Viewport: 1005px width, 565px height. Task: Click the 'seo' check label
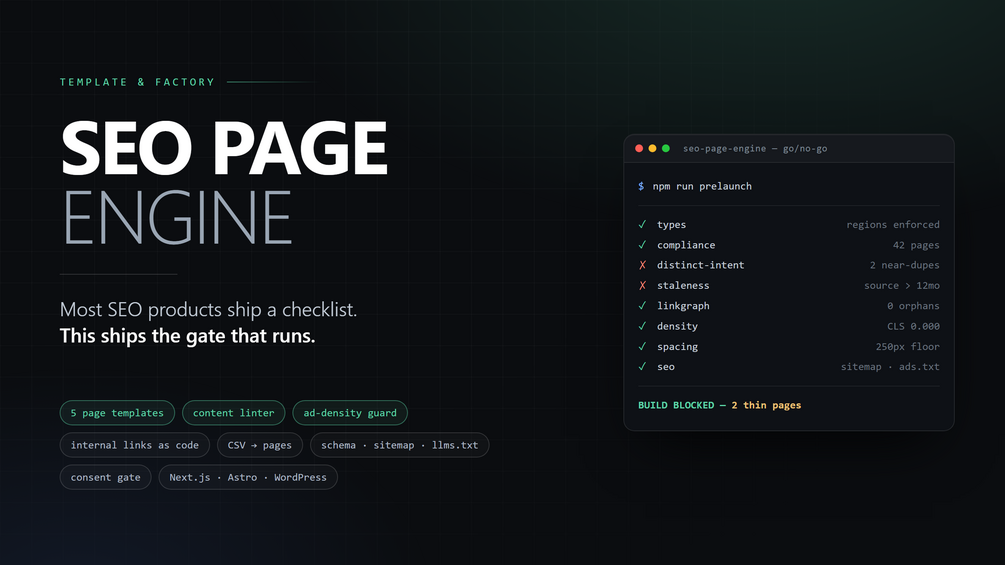[x=665, y=367]
